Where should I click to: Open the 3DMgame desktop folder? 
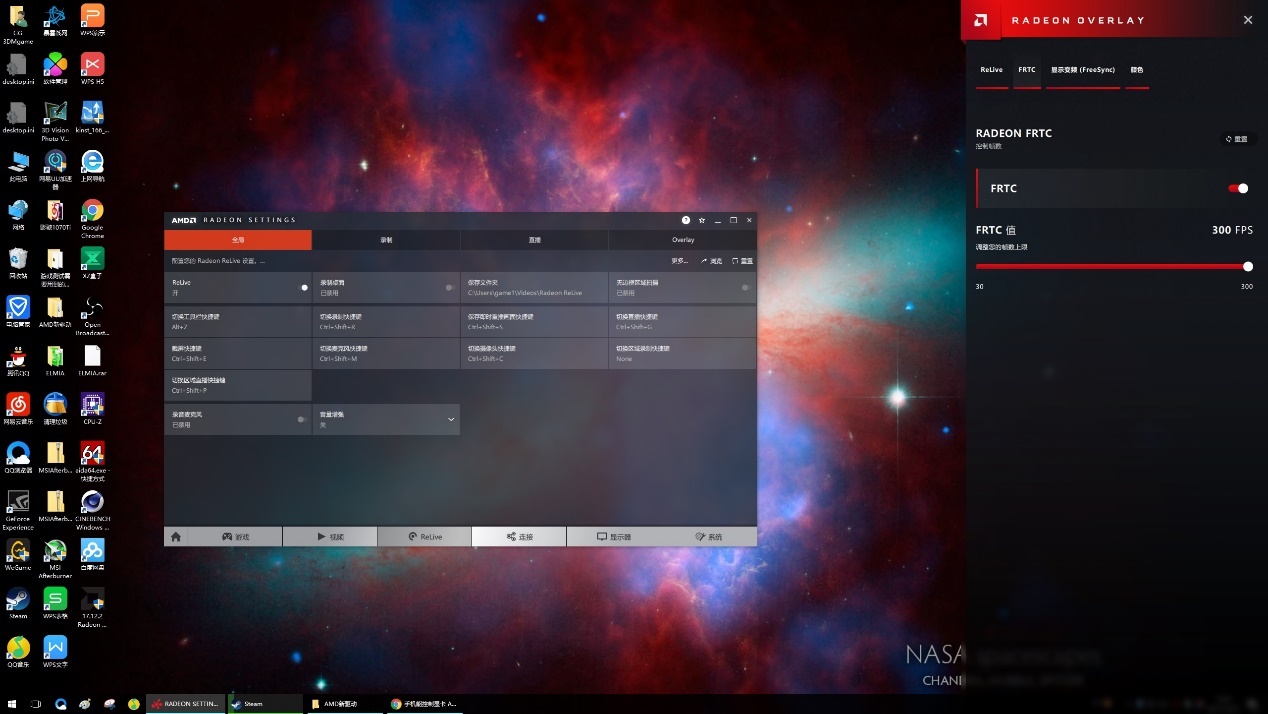(x=18, y=23)
